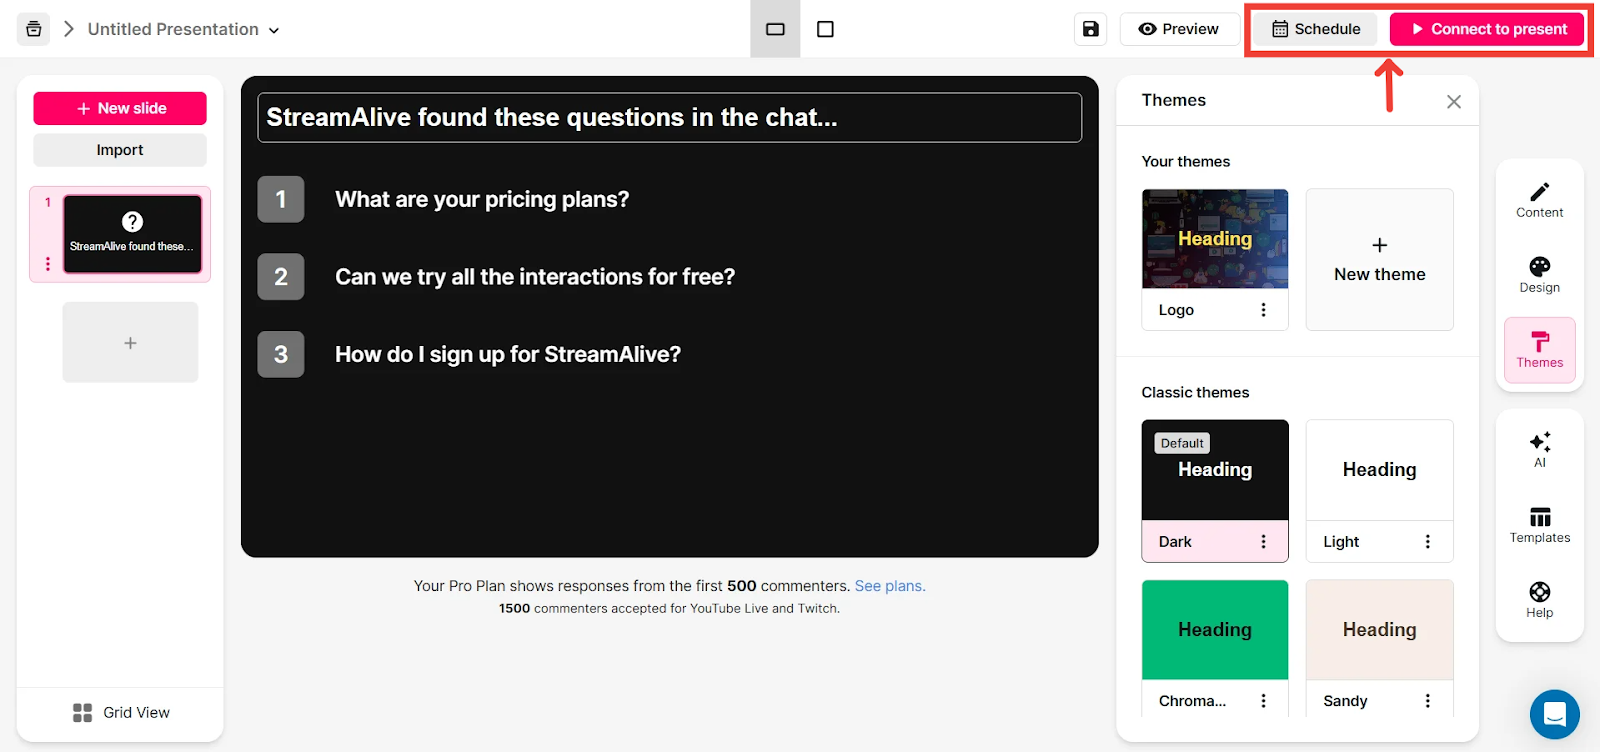Image resolution: width=1600 pixels, height=752 pixels.
Task: Open the Design palette icon
Action: click(1539, 266)
